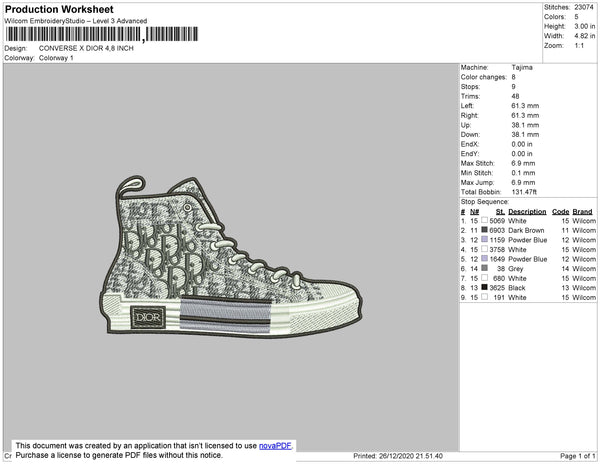Select the Machine value "Tajima"

(522, 67)
